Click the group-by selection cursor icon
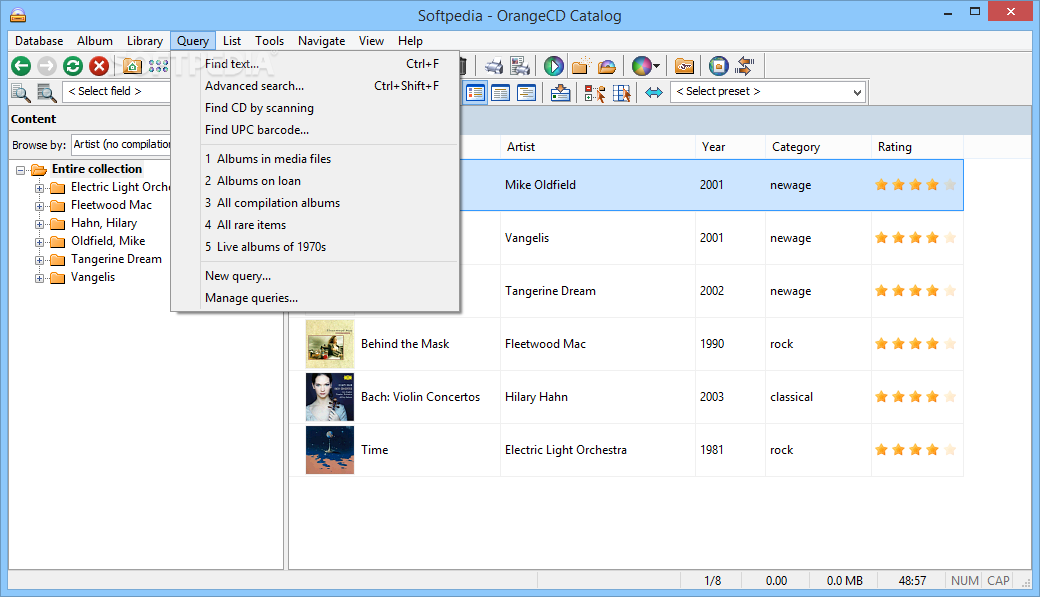 594,92
